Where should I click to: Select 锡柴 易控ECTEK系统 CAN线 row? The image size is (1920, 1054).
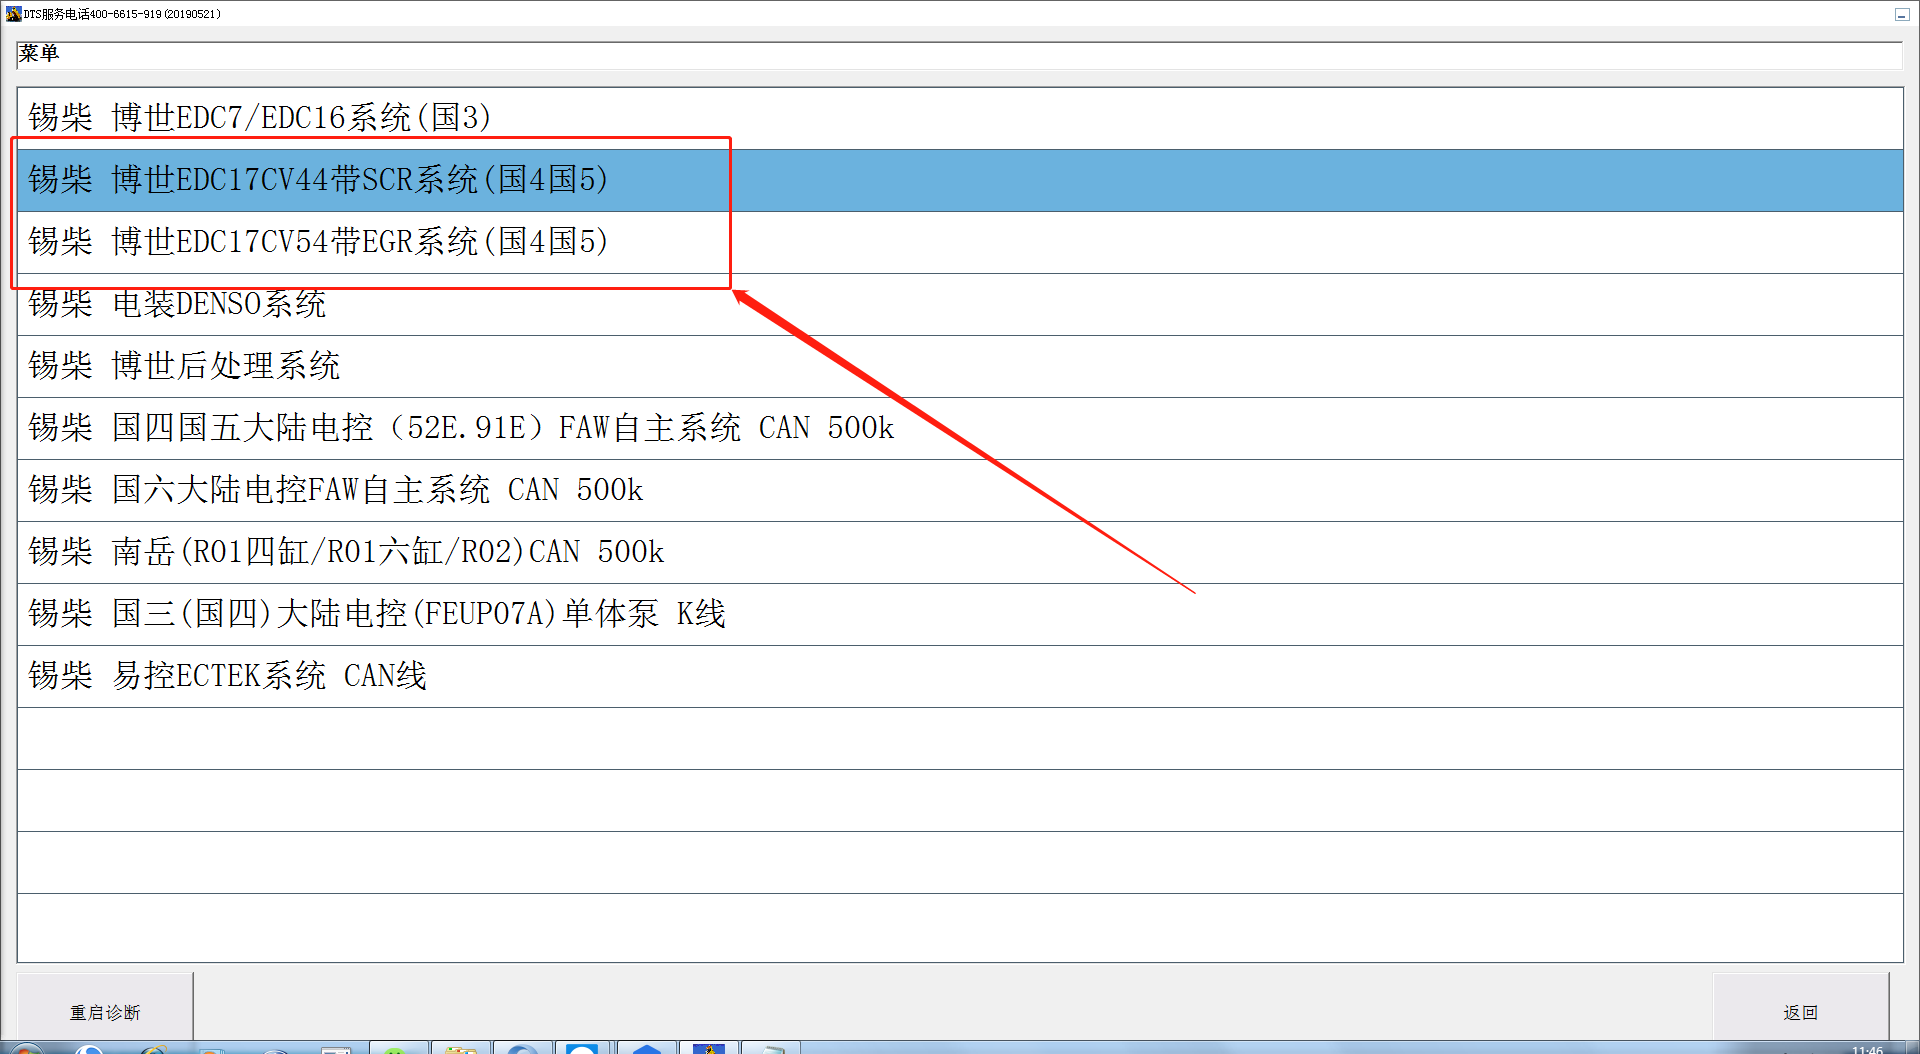click(960, 676)
